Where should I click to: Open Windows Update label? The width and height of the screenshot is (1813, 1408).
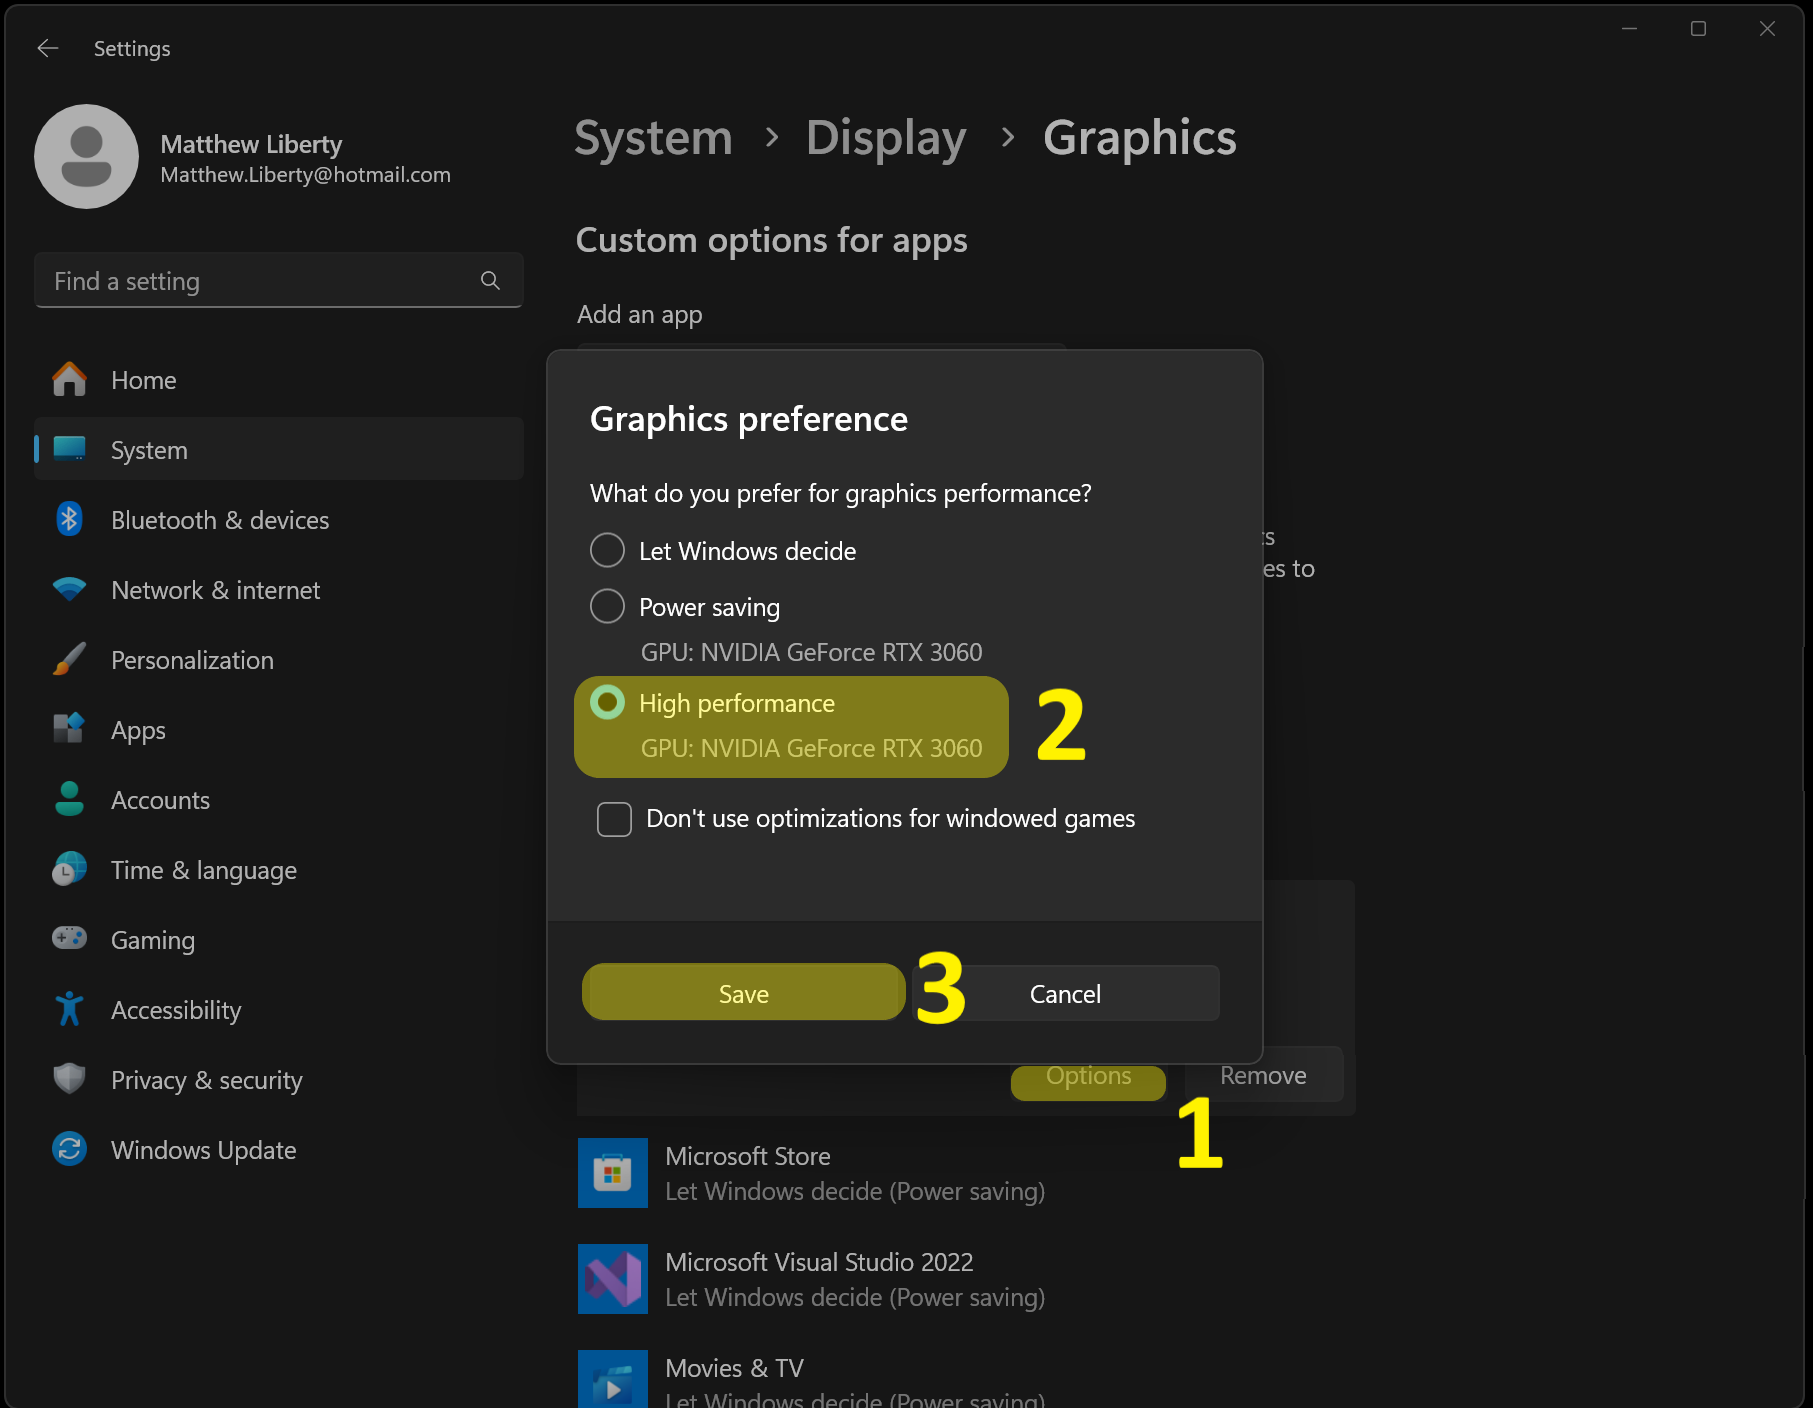[x=204, y=1150]
